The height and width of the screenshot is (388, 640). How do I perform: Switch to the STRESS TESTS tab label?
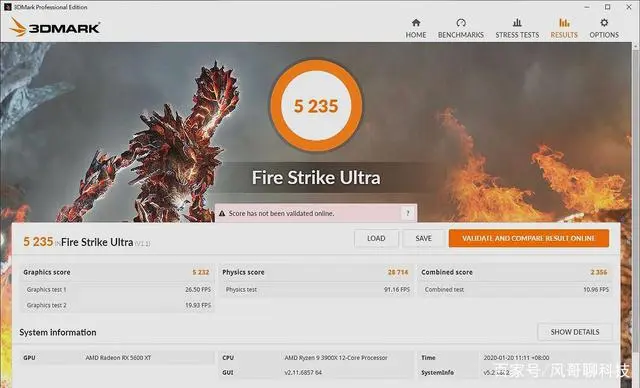[517, 35]
